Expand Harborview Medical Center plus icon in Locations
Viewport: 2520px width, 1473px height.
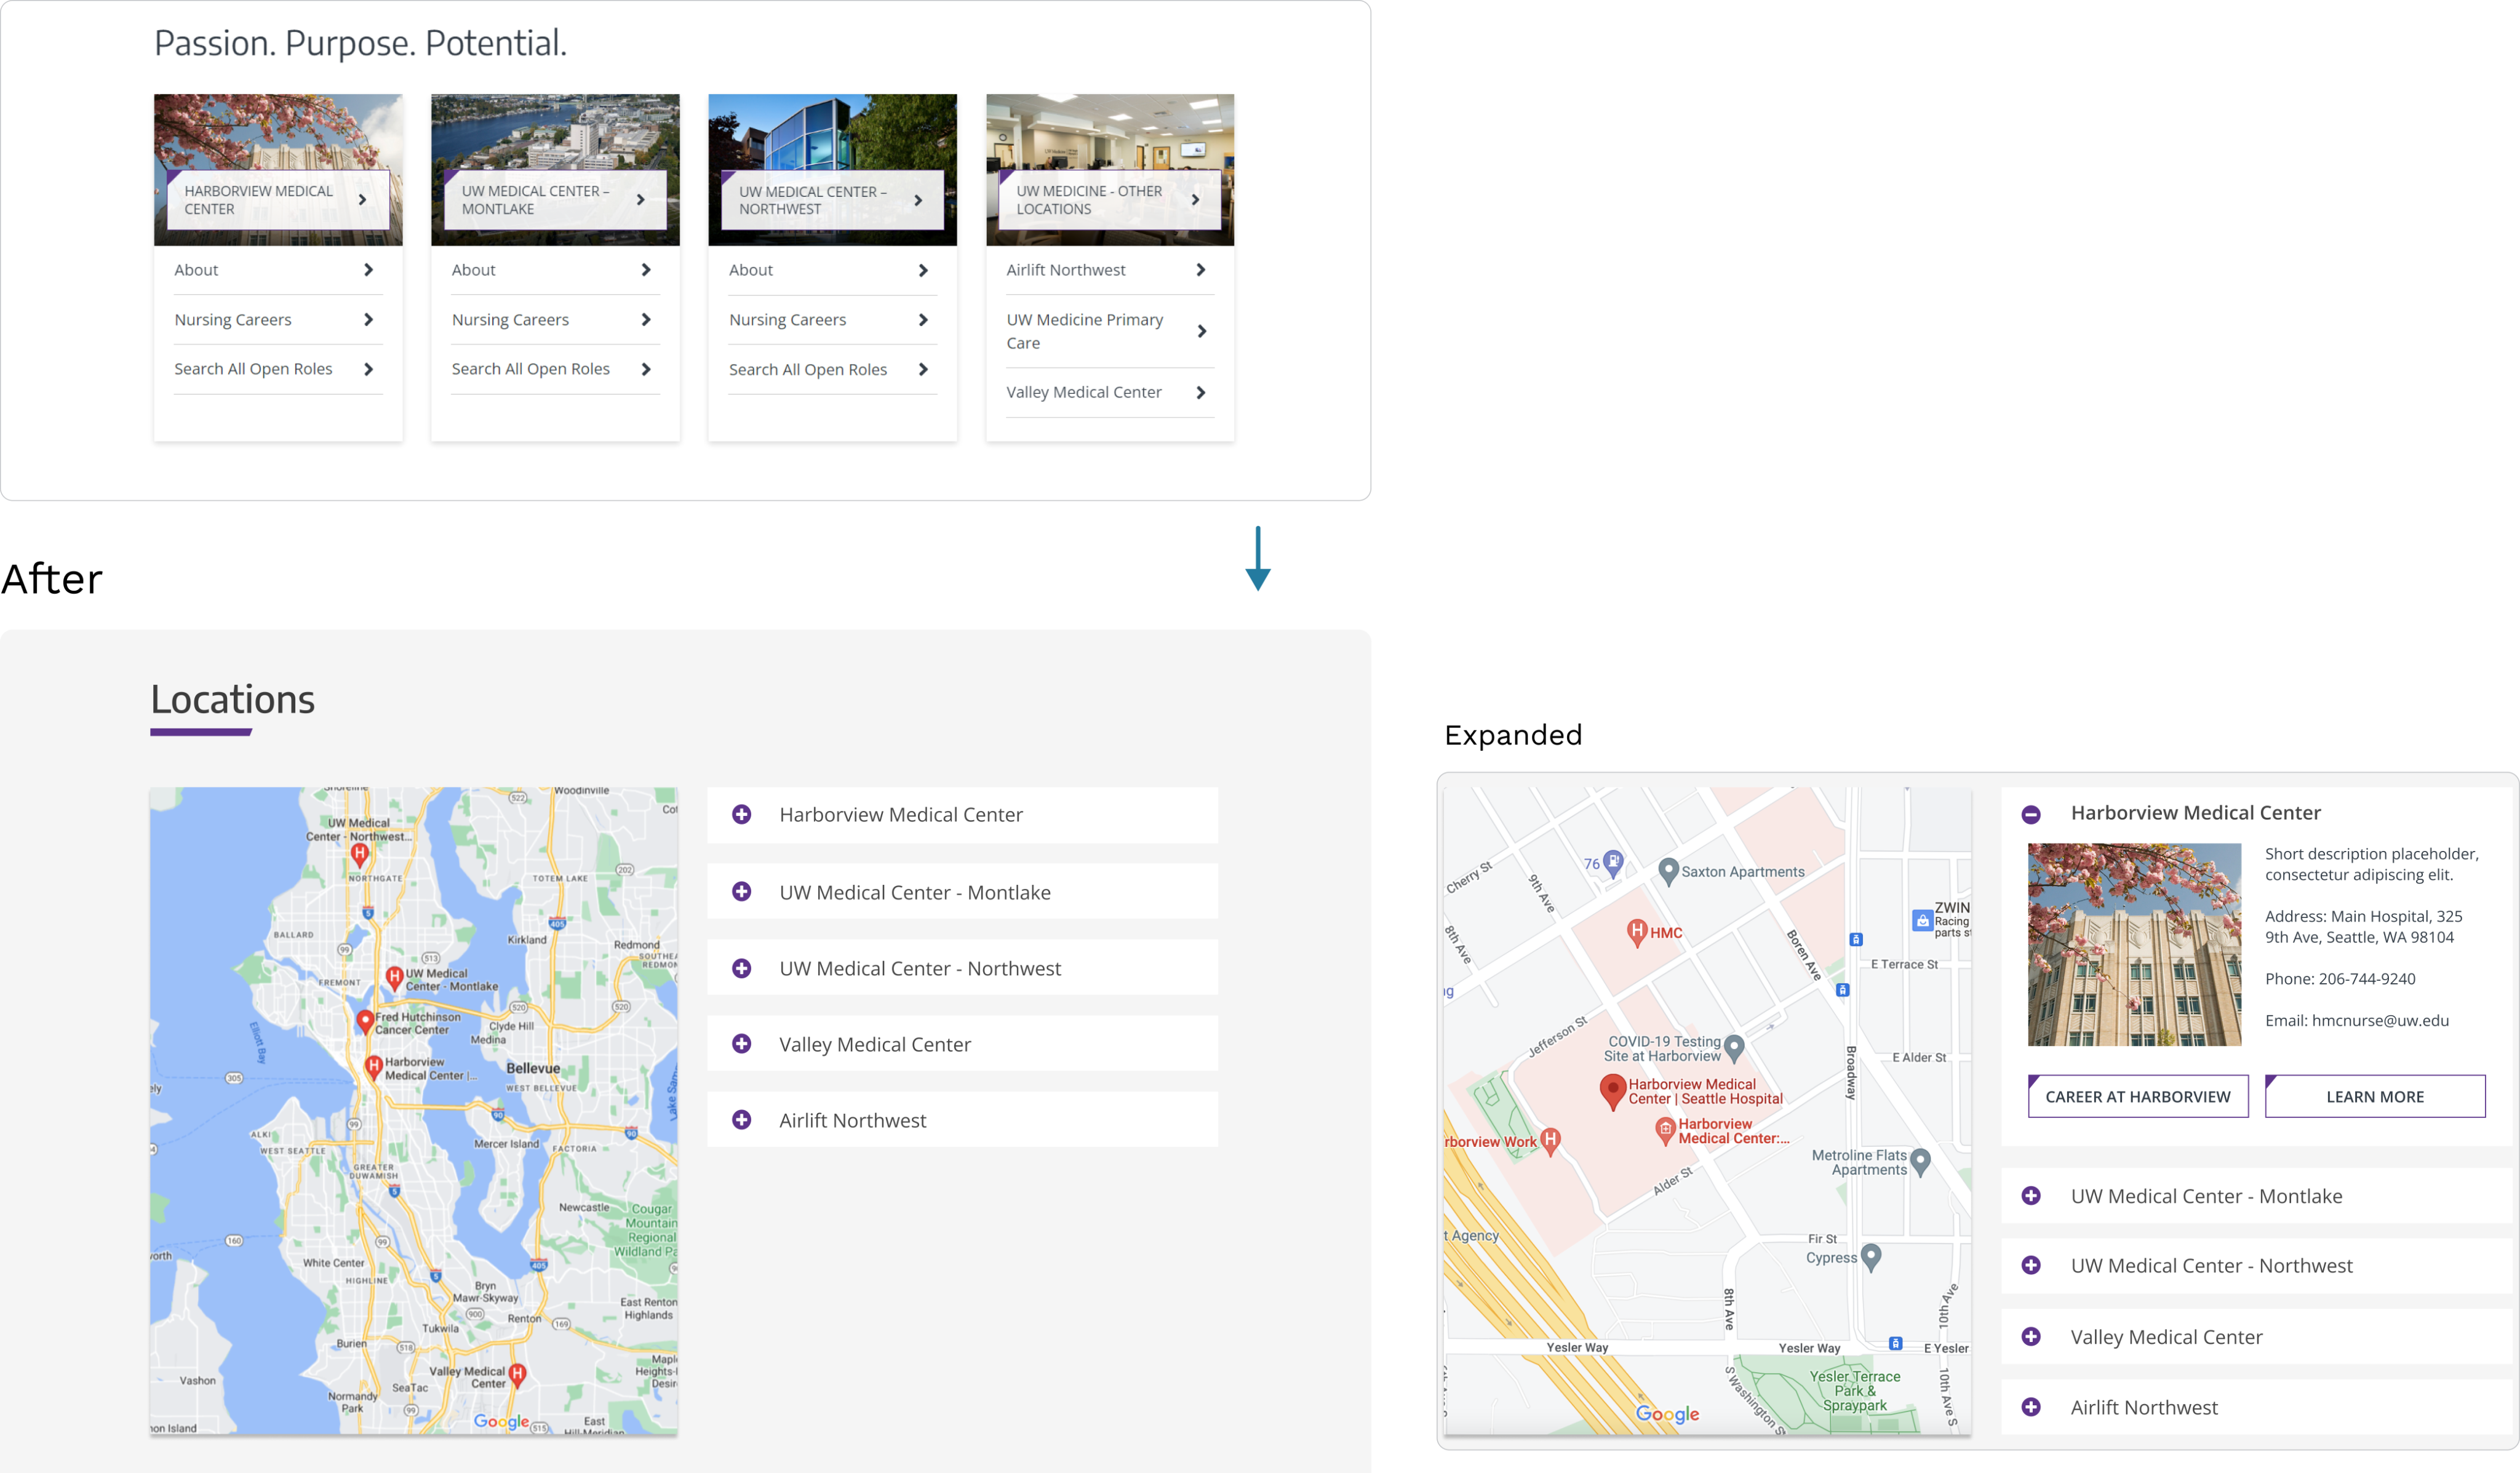(x=741, y=815)
